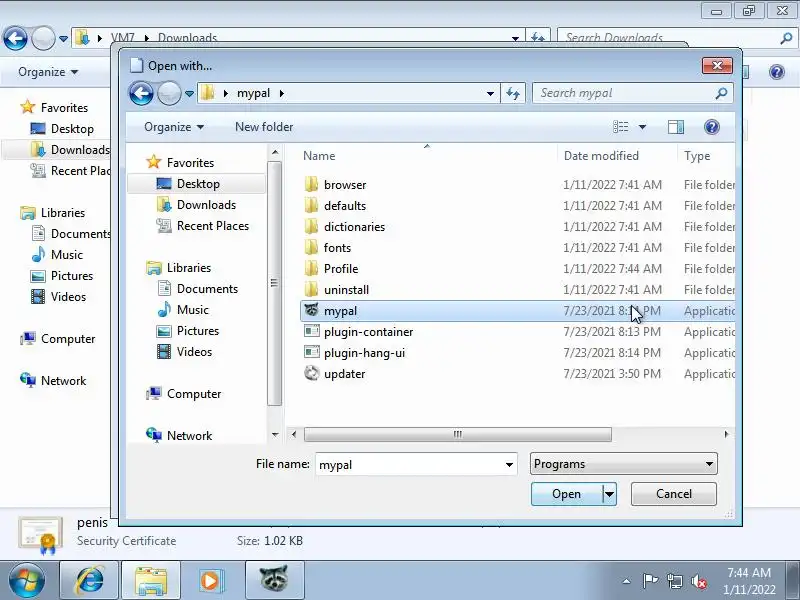
Task: Click the horizontal scrollbar thumb in file list
Action: coord(458,435)
